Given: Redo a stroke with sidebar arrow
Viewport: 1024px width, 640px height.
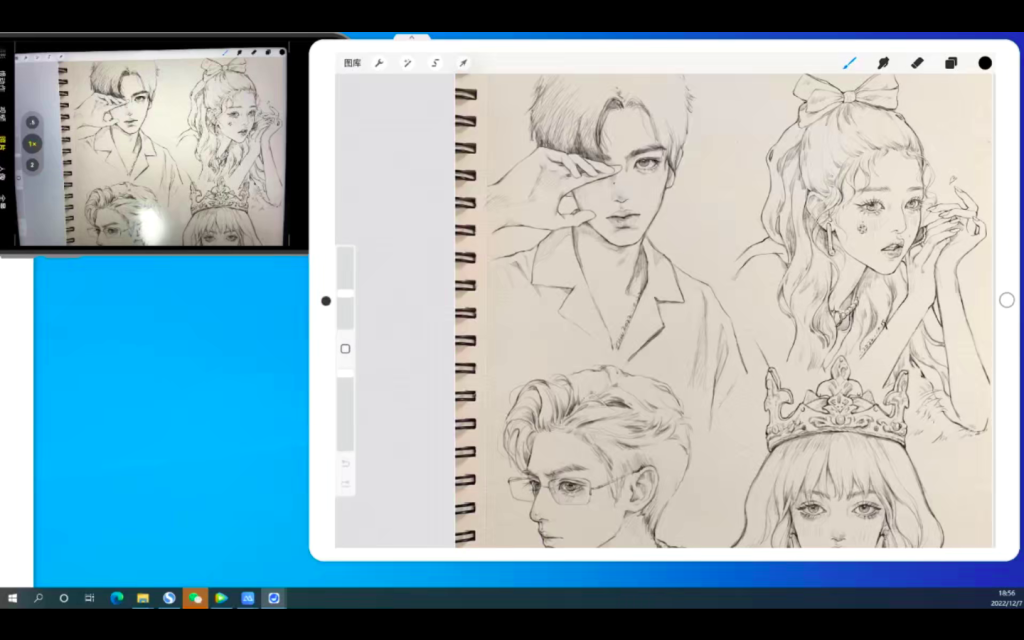Looking at the screenshot, I should pos(345,483).
